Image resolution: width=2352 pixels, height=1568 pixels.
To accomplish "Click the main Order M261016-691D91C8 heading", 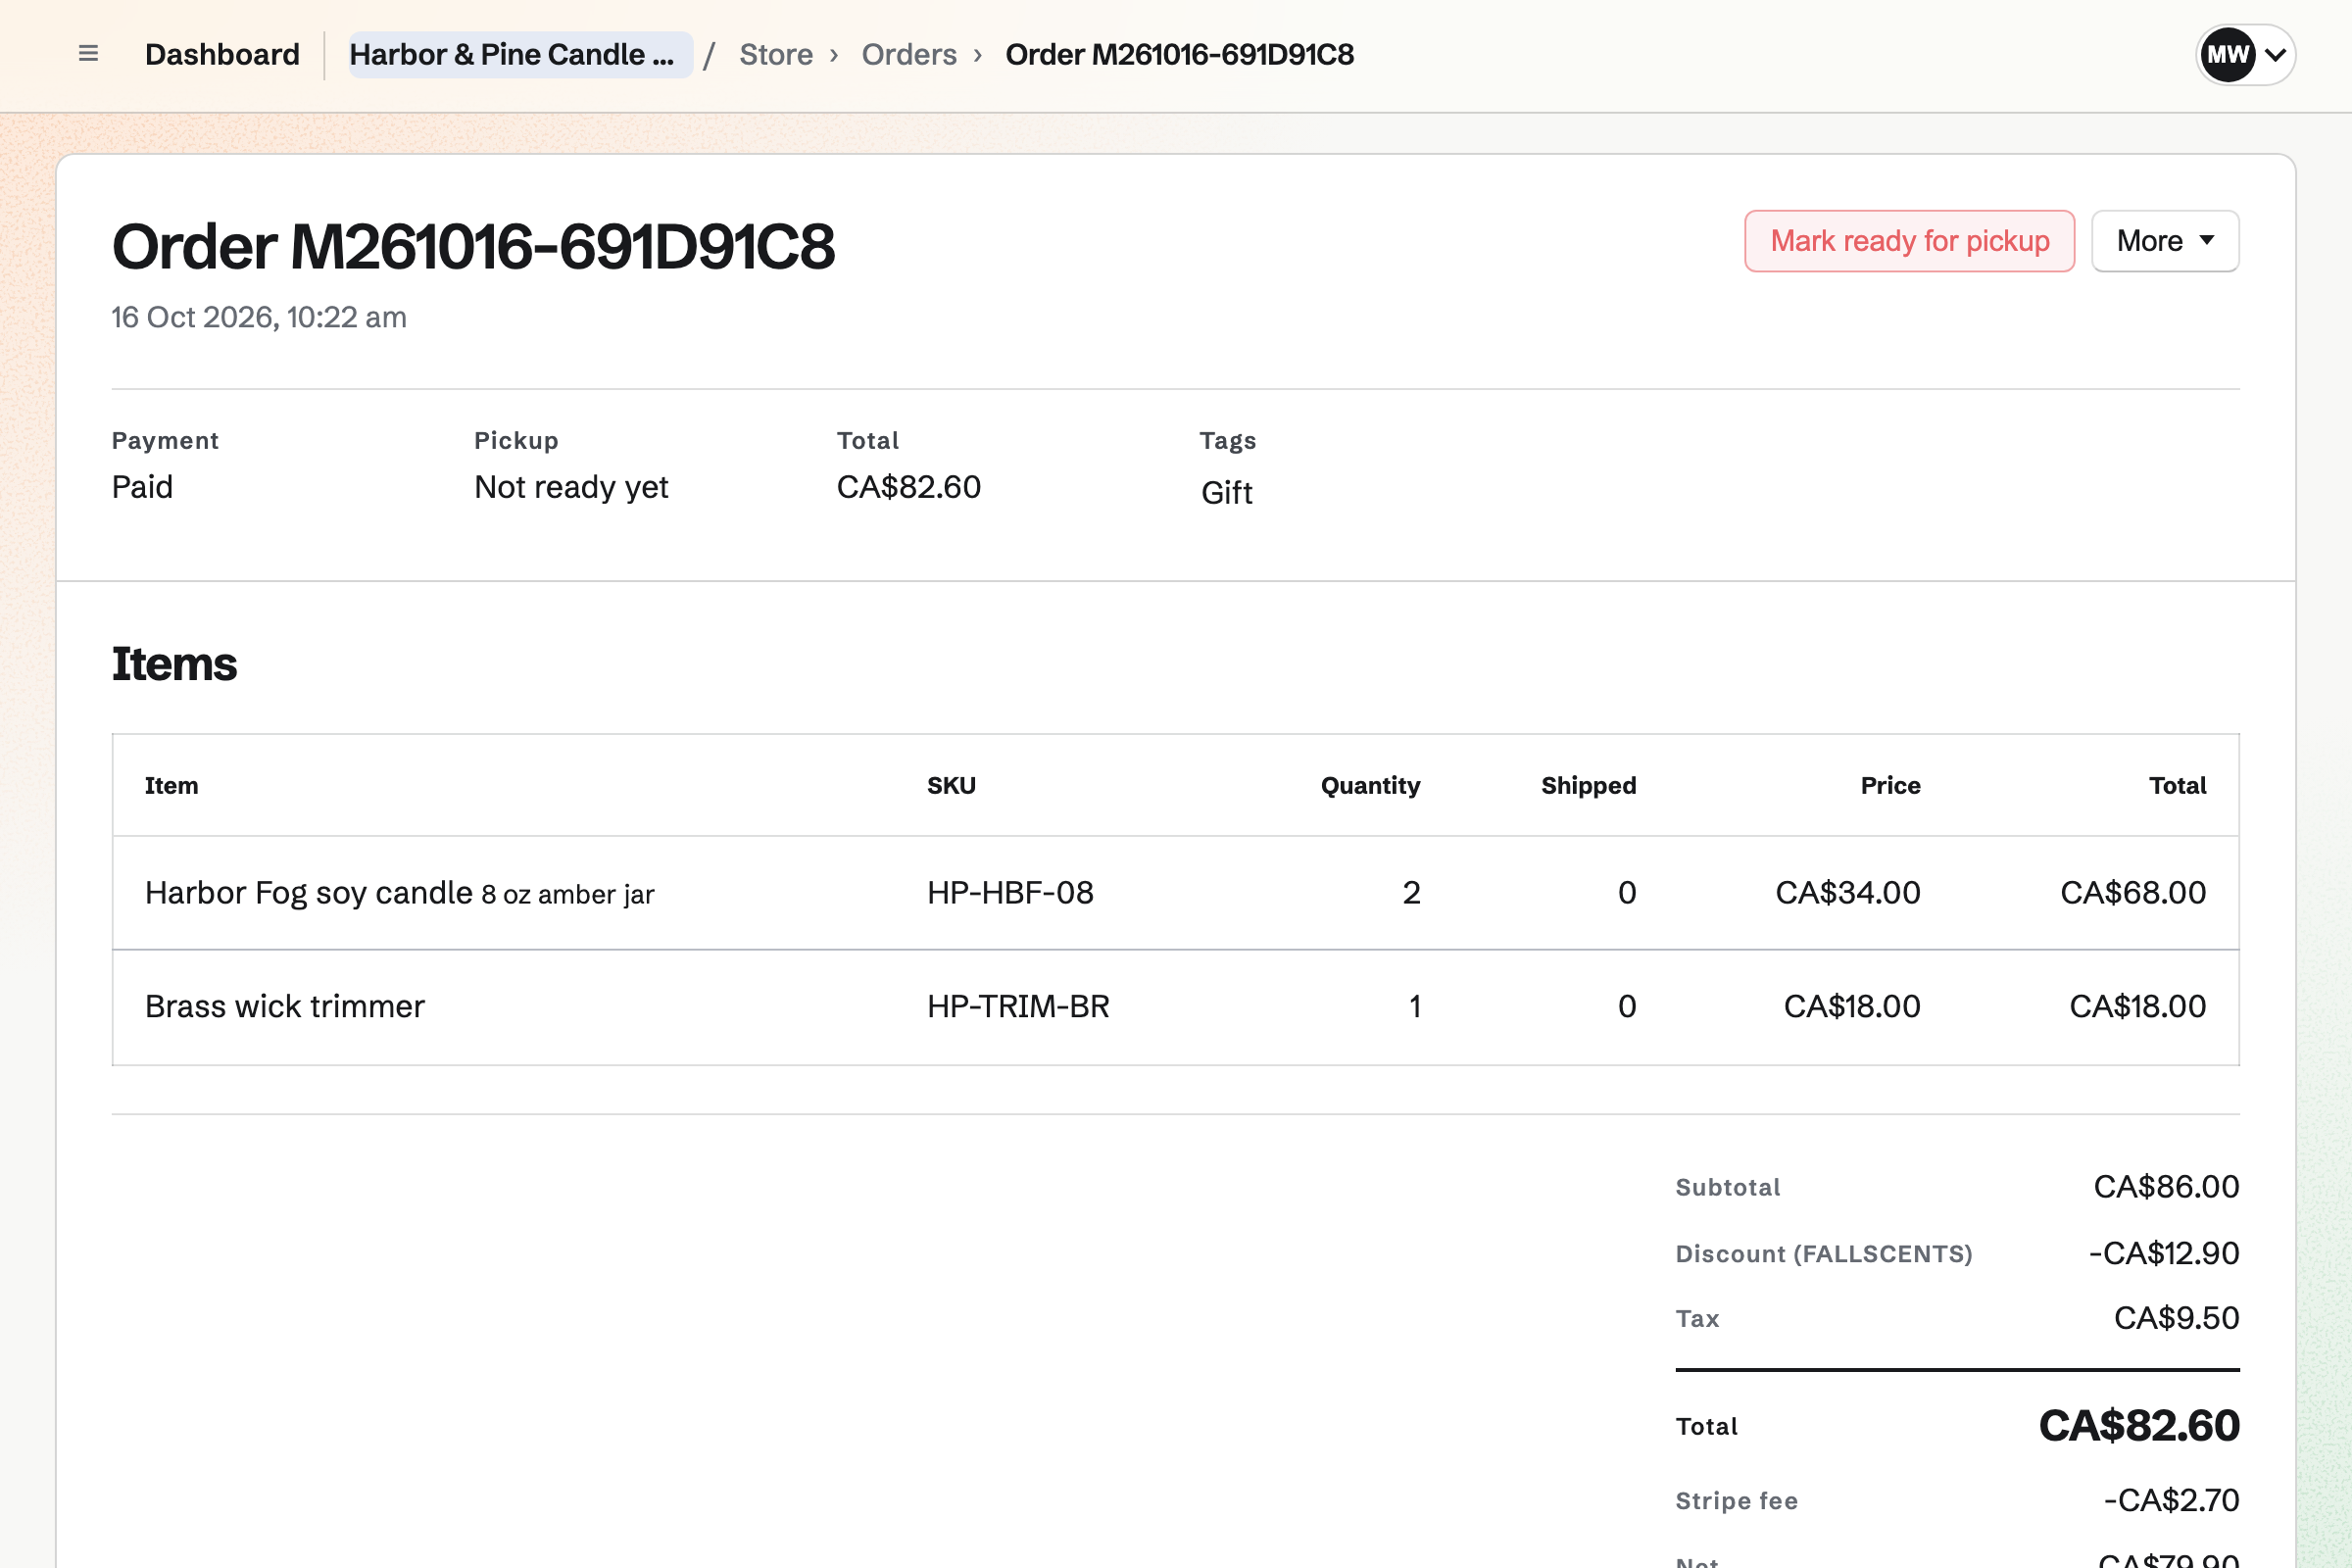I will click(x=473, y=247).
